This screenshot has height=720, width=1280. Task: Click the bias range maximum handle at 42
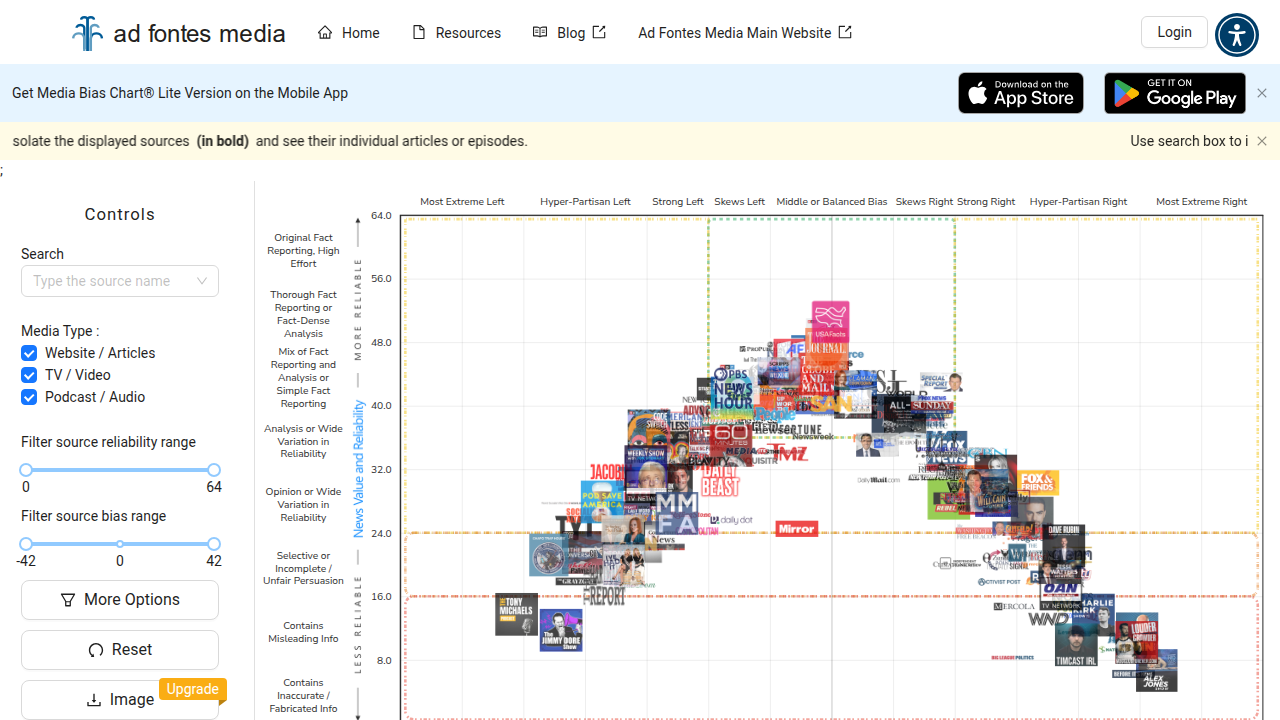[214, 544]
